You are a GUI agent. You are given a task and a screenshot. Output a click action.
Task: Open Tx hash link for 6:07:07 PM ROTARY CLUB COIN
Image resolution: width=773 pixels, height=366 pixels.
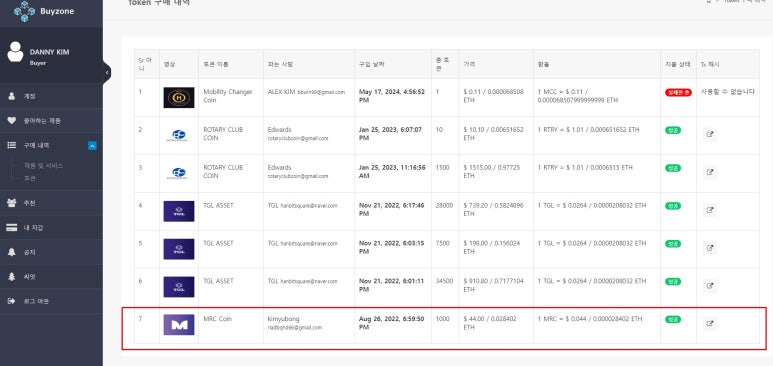tap(710, 134)
